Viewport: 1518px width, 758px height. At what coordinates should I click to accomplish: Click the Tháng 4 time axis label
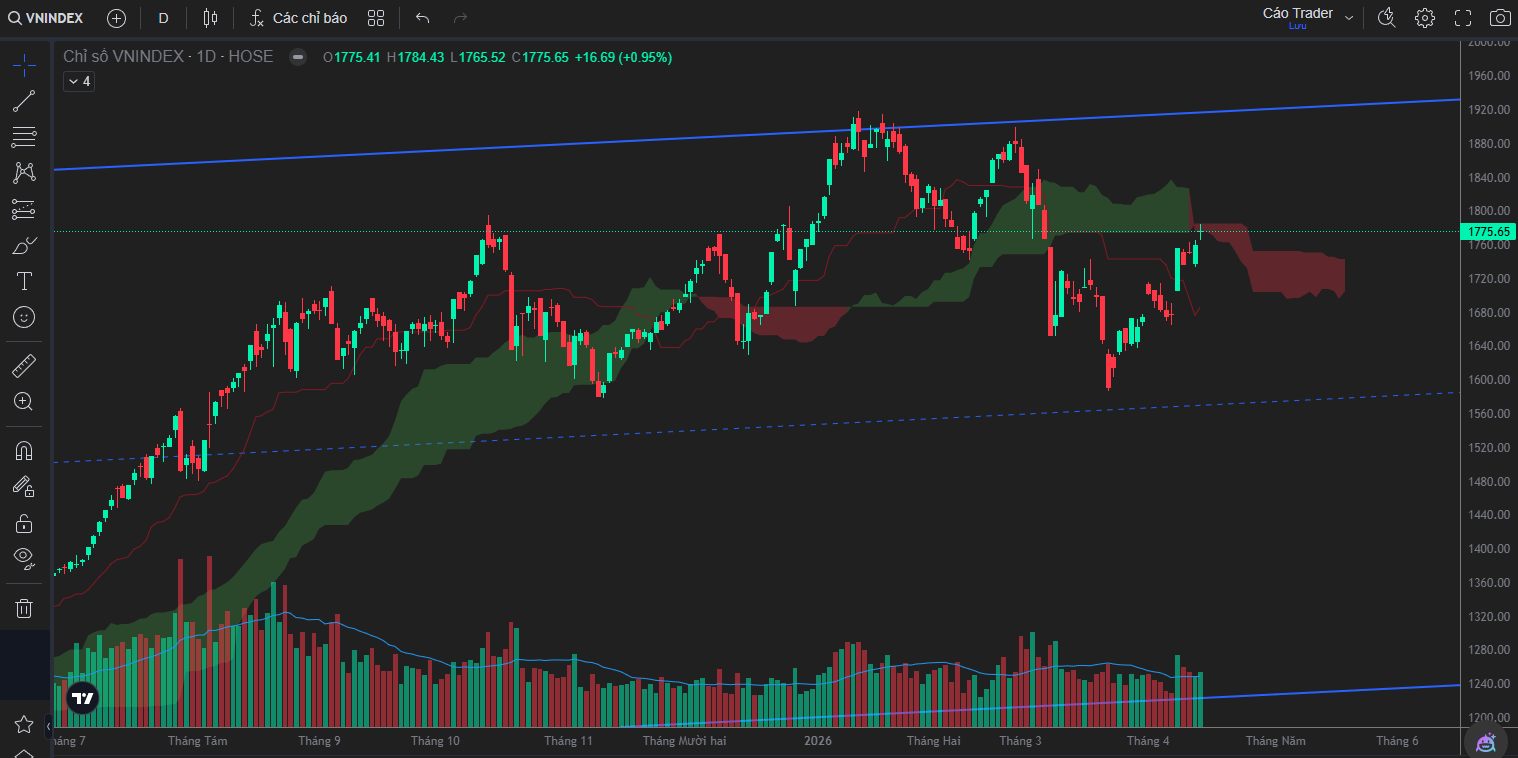1148,741
